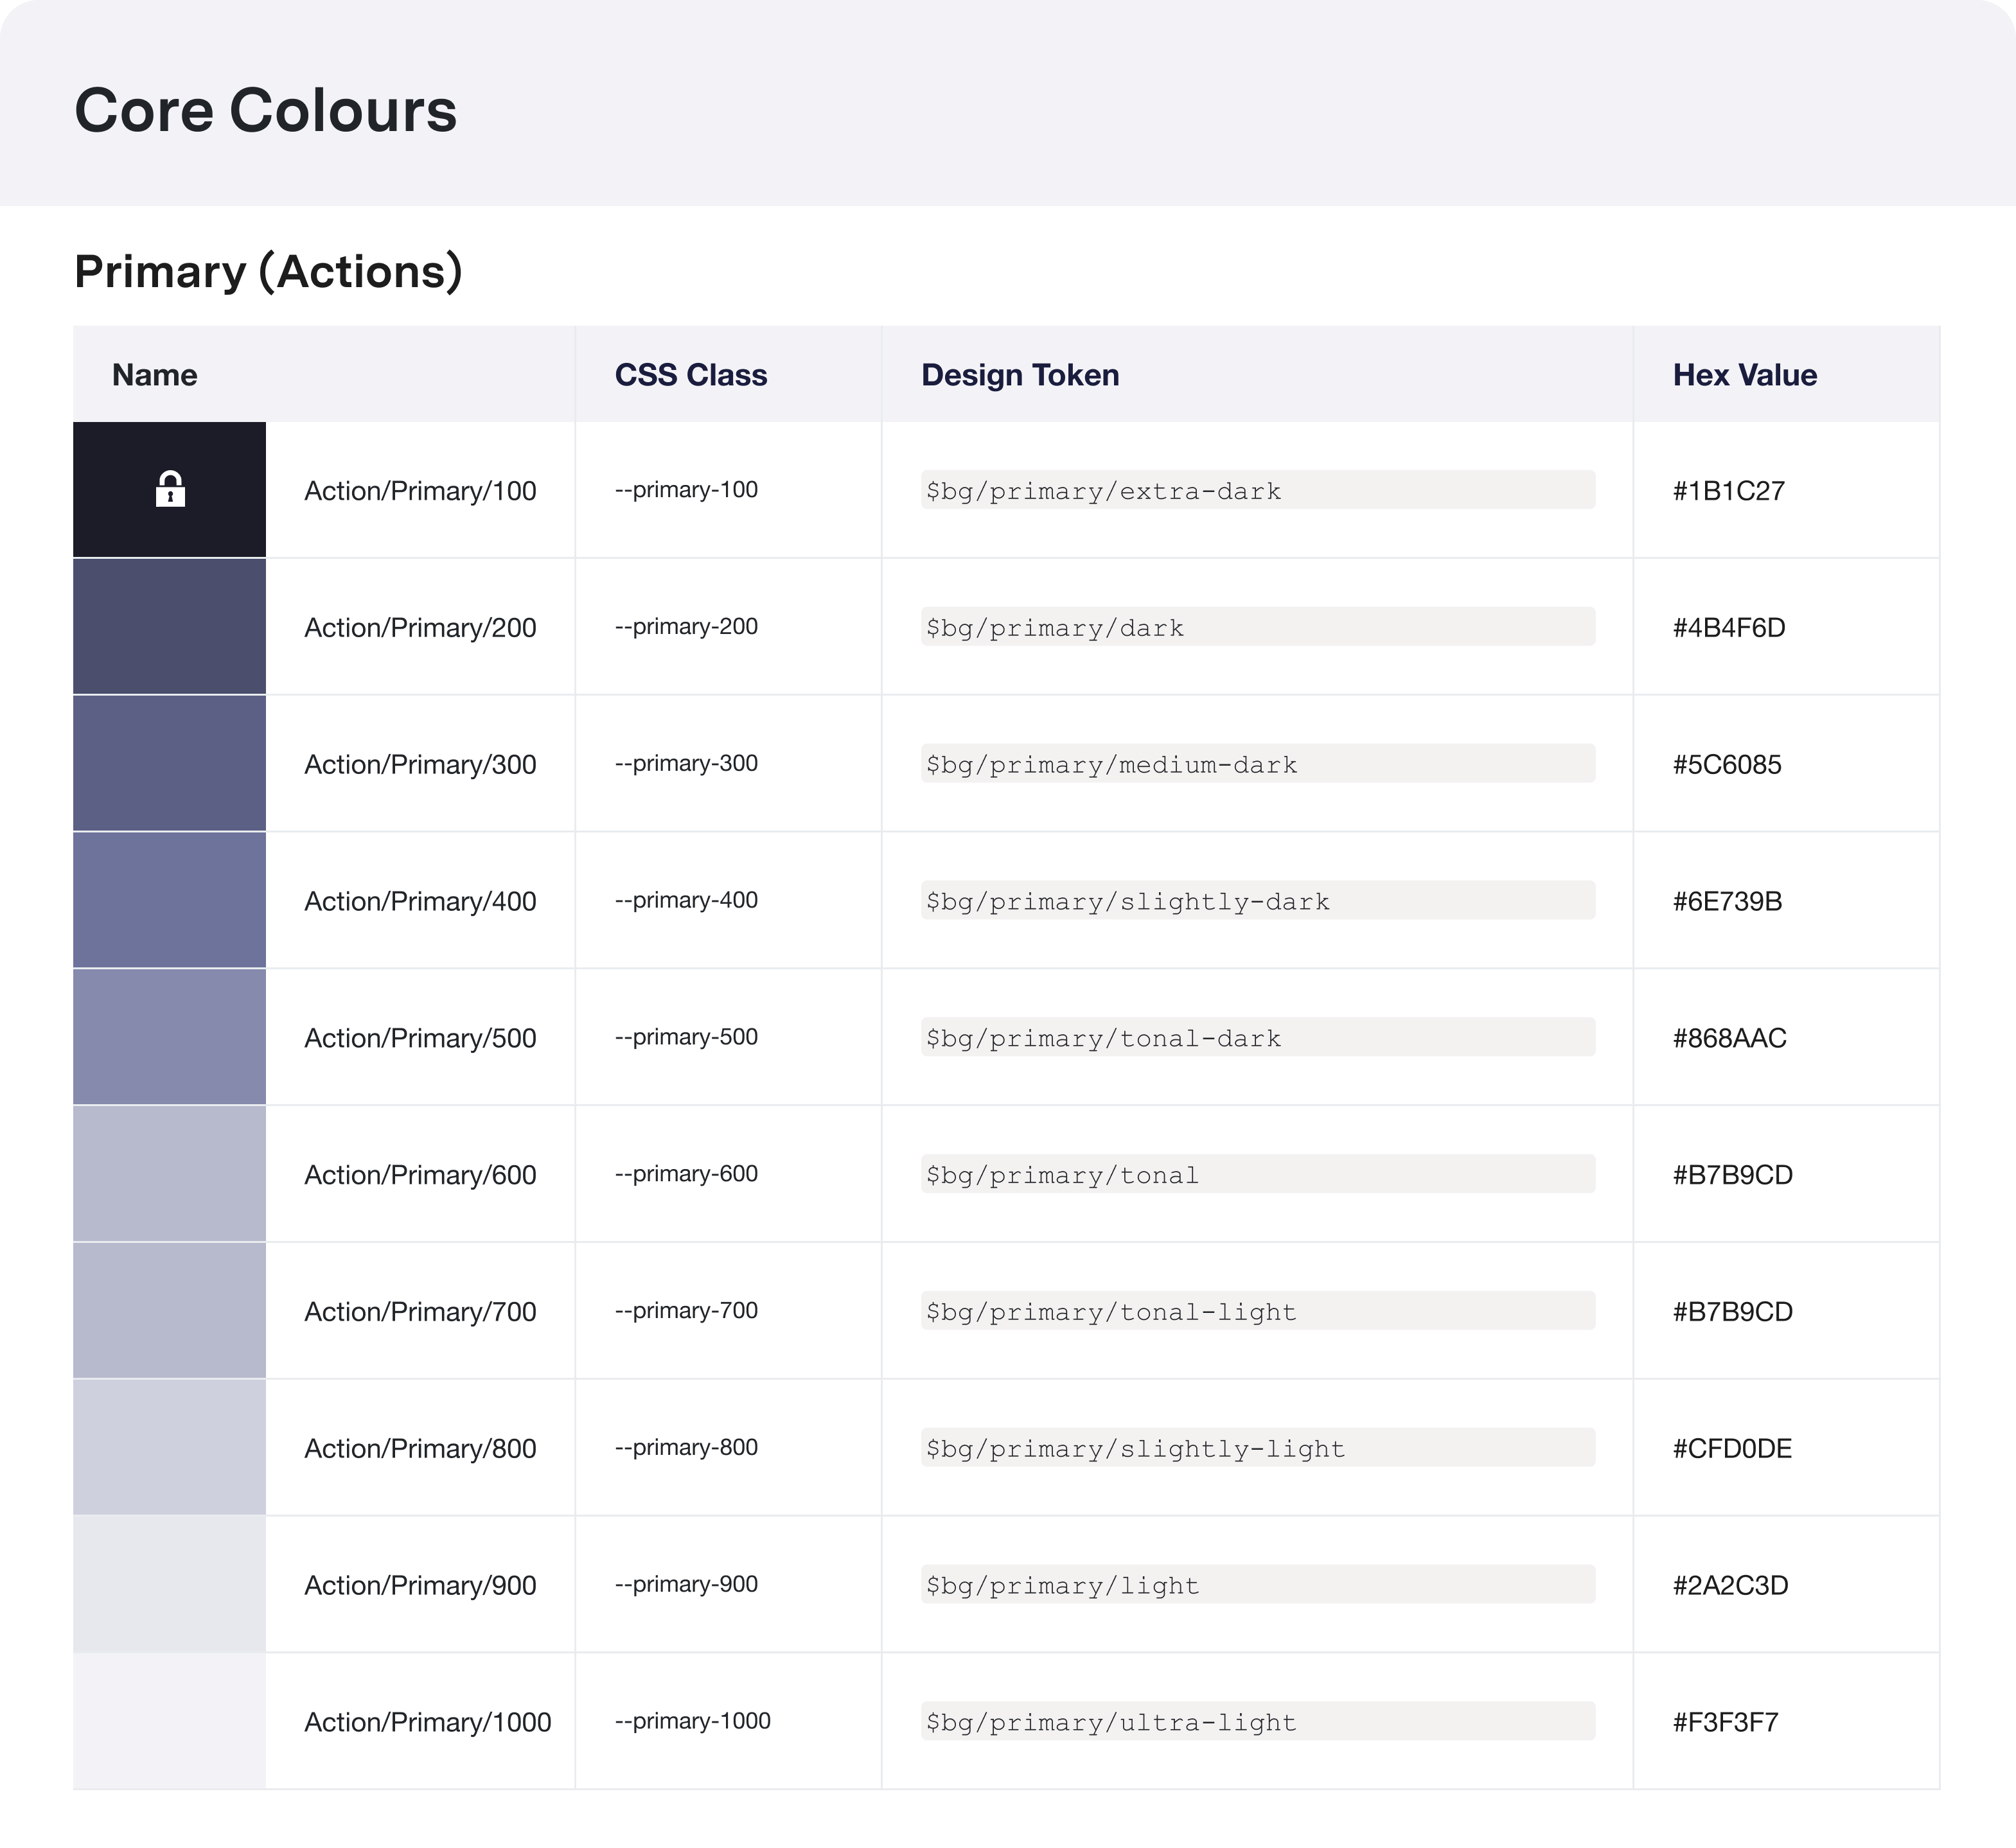Click the Action/Primary/800 colour swatch
This screenshot has height=1848, width=2016.
[169, 1447]
